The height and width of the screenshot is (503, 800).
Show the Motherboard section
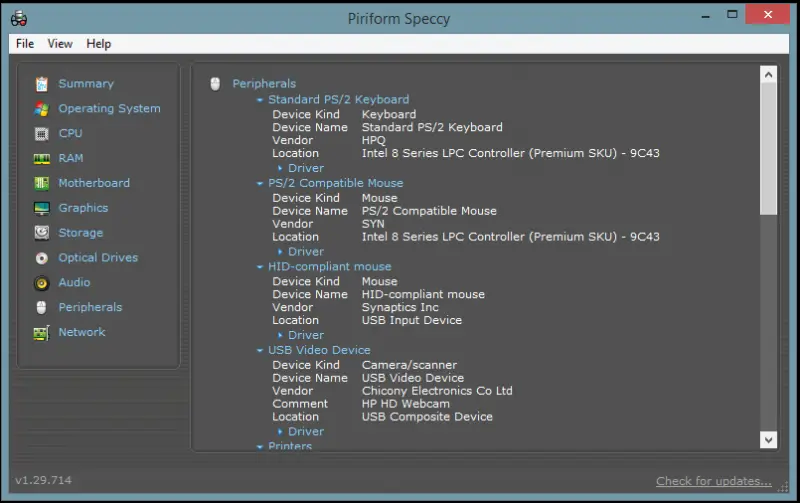pos(94,183)
